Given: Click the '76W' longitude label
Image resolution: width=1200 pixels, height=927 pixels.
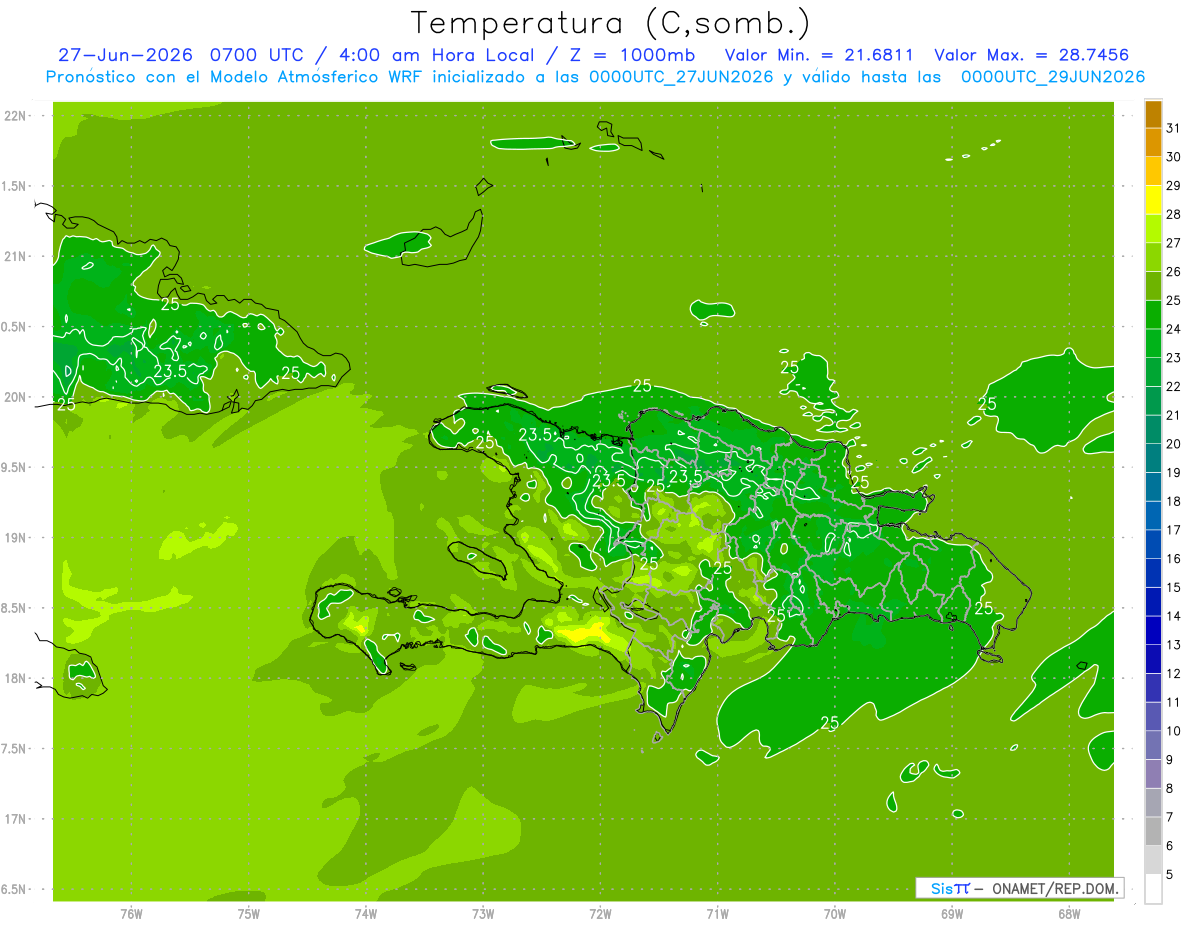Looking at the screenshot, I should pos(131,914).
